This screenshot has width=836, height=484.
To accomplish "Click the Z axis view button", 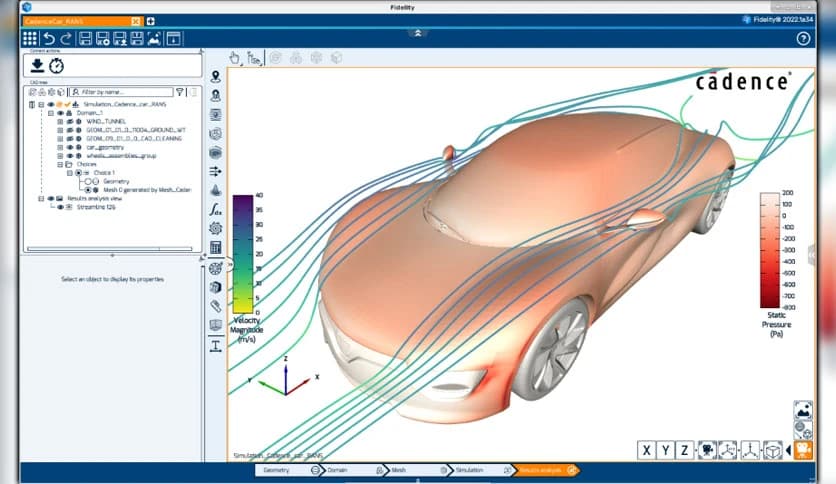I will pyautogui.click(x=684, y=451).
